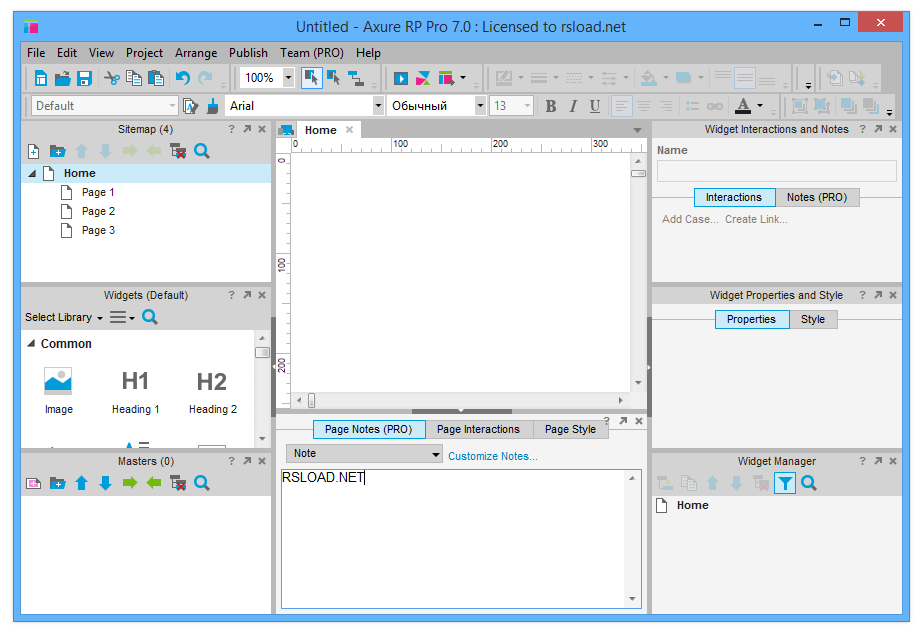Delete the selected page in Sitemap

(x=178, y=151)
